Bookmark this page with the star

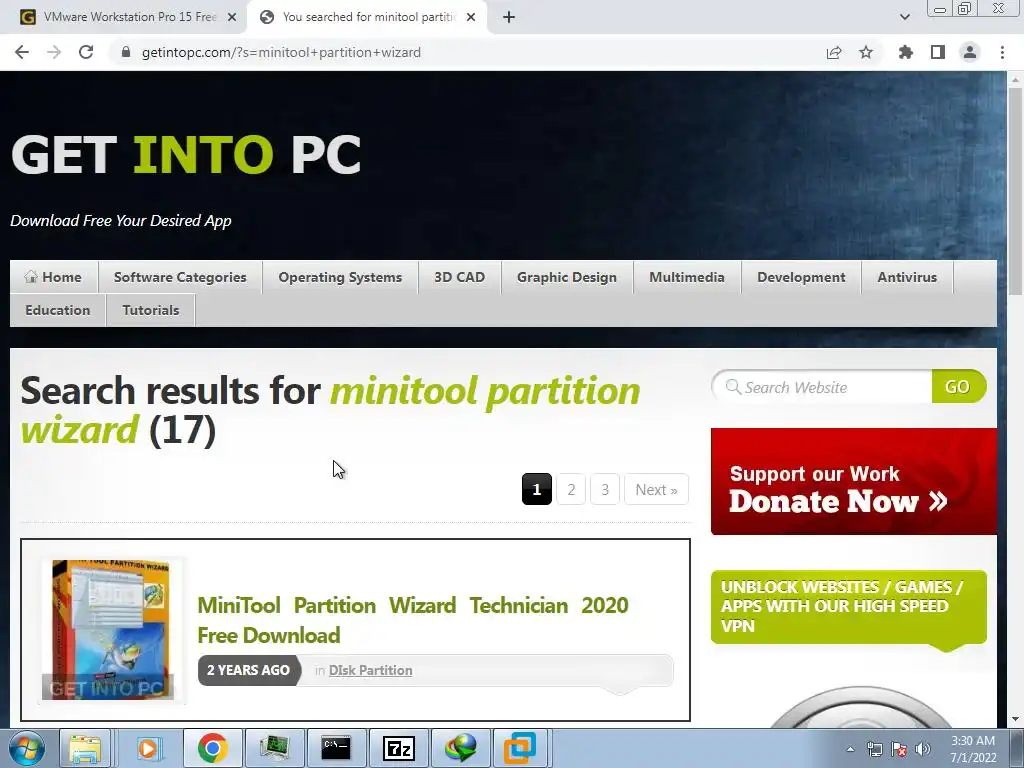pyautogui.click(x=866, y=52)
